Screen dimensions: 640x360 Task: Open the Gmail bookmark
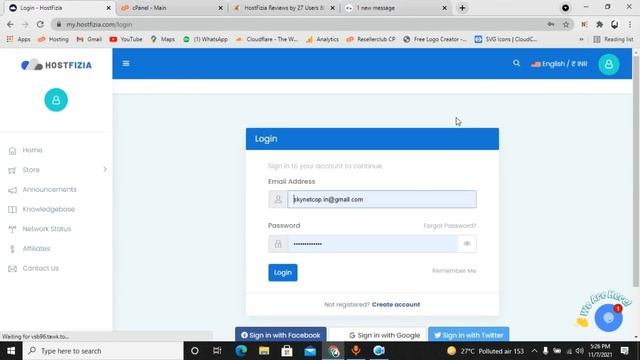tap(89, 39)
